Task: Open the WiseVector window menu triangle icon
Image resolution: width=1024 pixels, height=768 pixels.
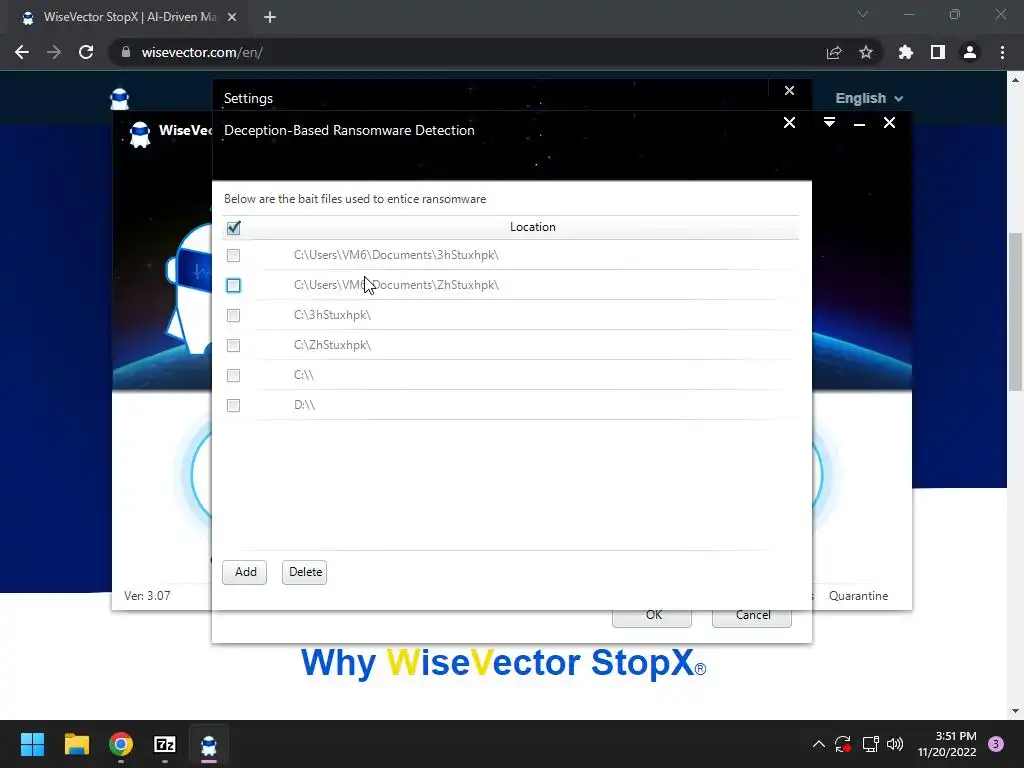Action: (829, 123)
